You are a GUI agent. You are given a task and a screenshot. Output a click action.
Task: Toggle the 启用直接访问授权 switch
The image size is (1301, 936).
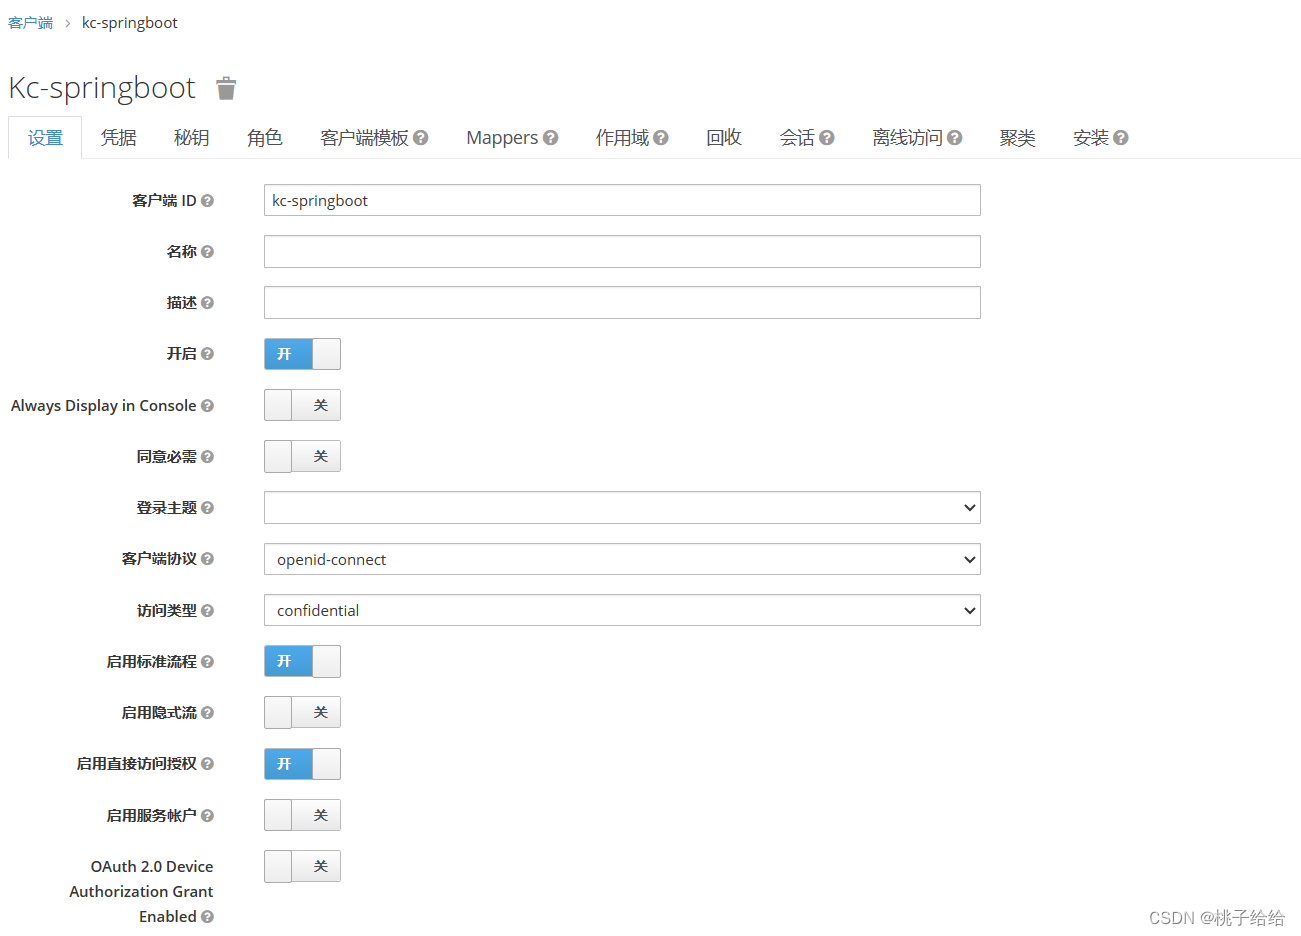click(x=302, y=764)
